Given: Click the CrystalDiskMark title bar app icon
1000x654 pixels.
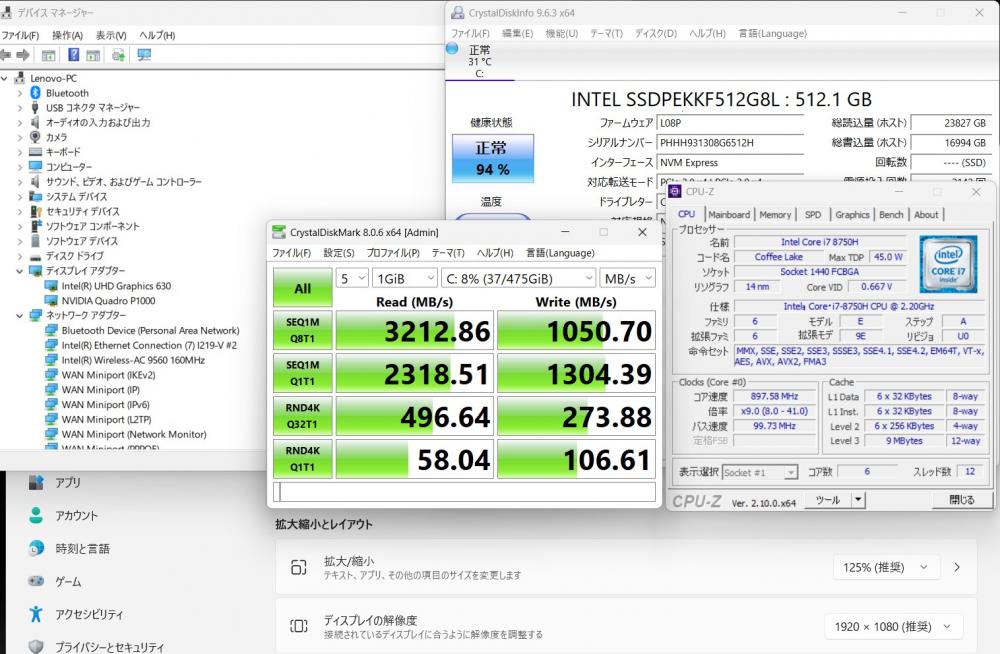Looking at the screenshot, I should coord(279,232).
